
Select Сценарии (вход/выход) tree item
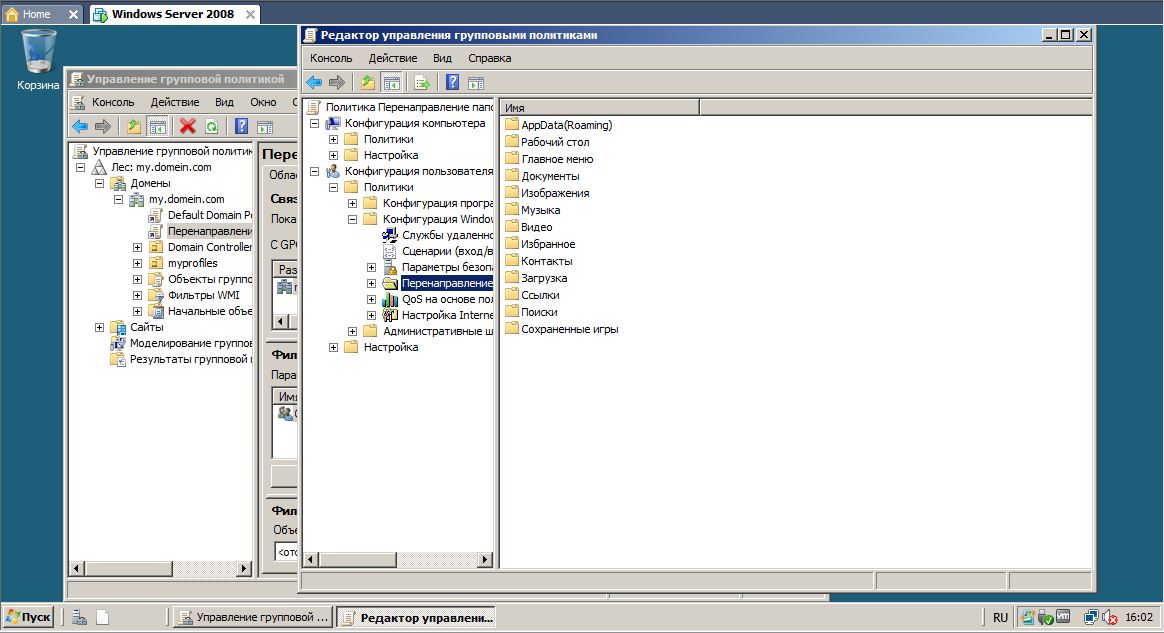click(x=438, y=252)
